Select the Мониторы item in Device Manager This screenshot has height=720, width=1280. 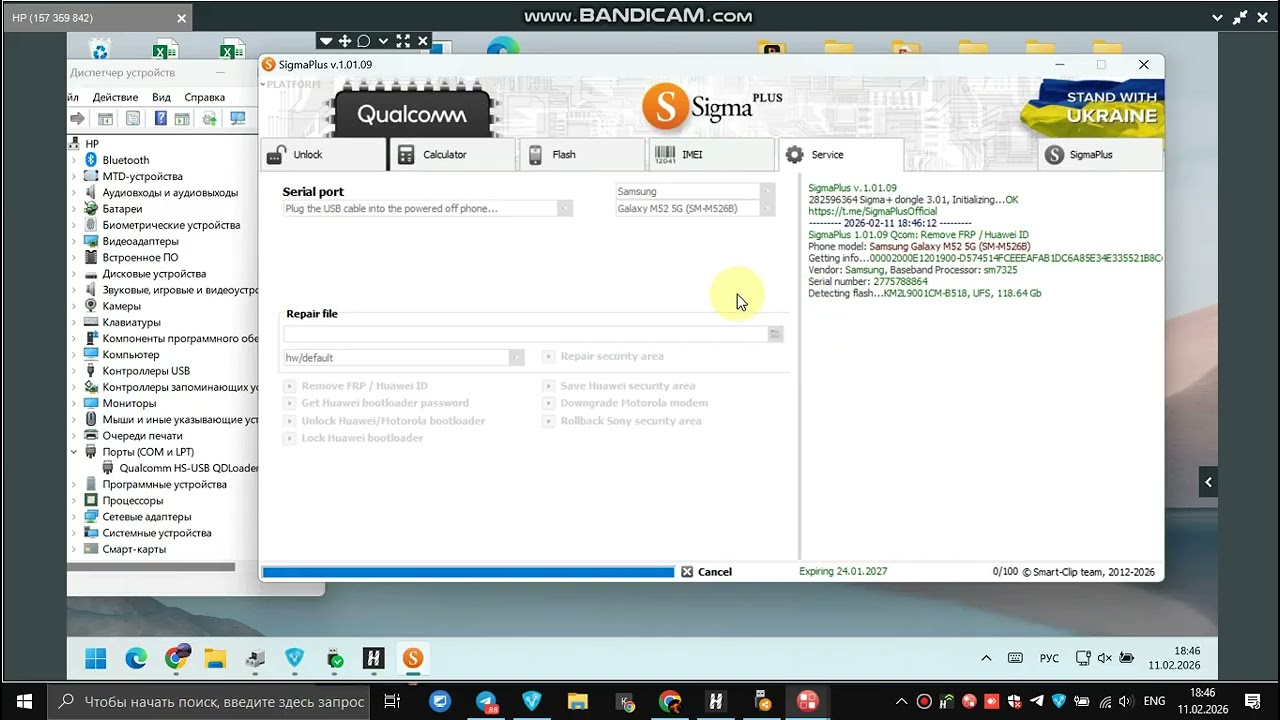point(129,403)
